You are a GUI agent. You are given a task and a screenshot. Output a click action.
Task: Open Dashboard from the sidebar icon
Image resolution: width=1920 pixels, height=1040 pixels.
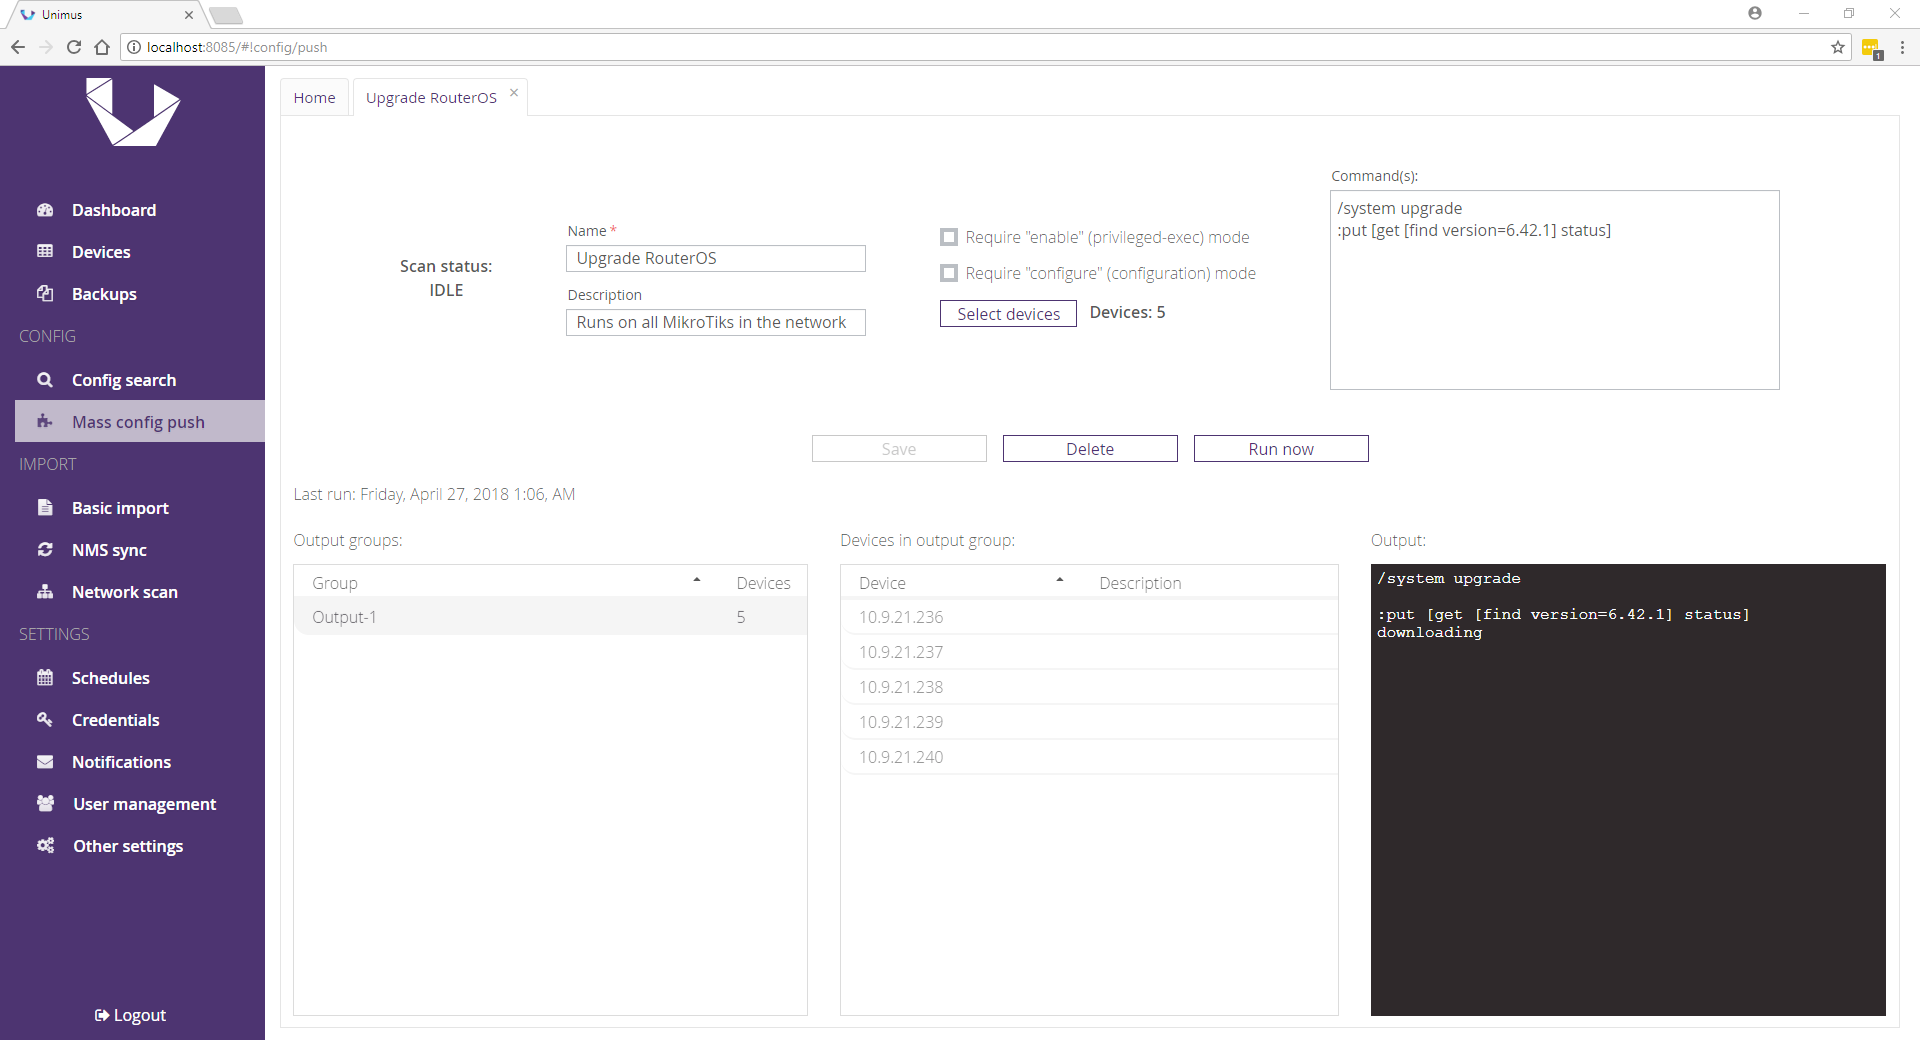coord(45,210)
